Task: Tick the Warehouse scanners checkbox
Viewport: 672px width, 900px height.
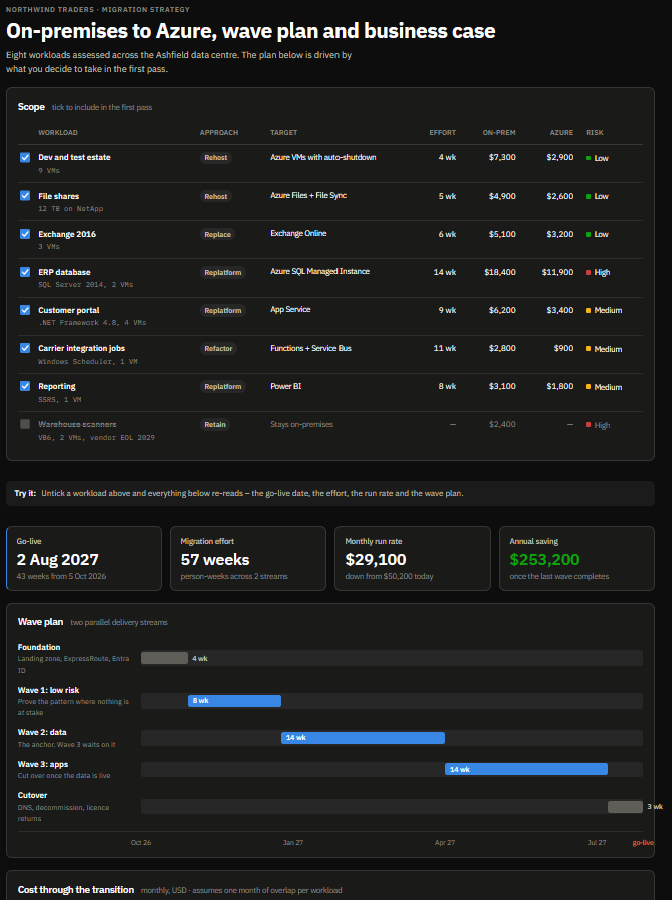Action: pos(25,424)
